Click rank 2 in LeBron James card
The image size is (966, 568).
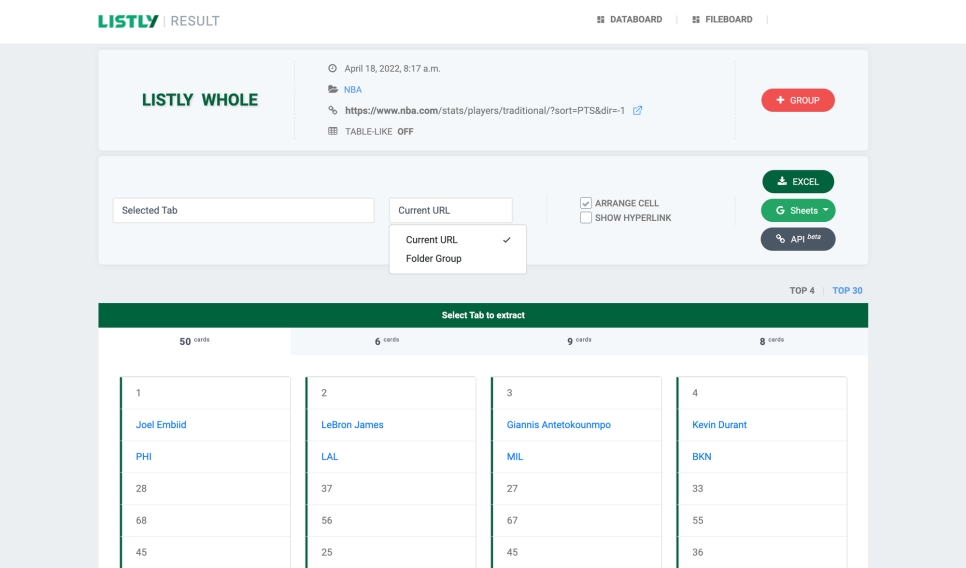[324, 392]
